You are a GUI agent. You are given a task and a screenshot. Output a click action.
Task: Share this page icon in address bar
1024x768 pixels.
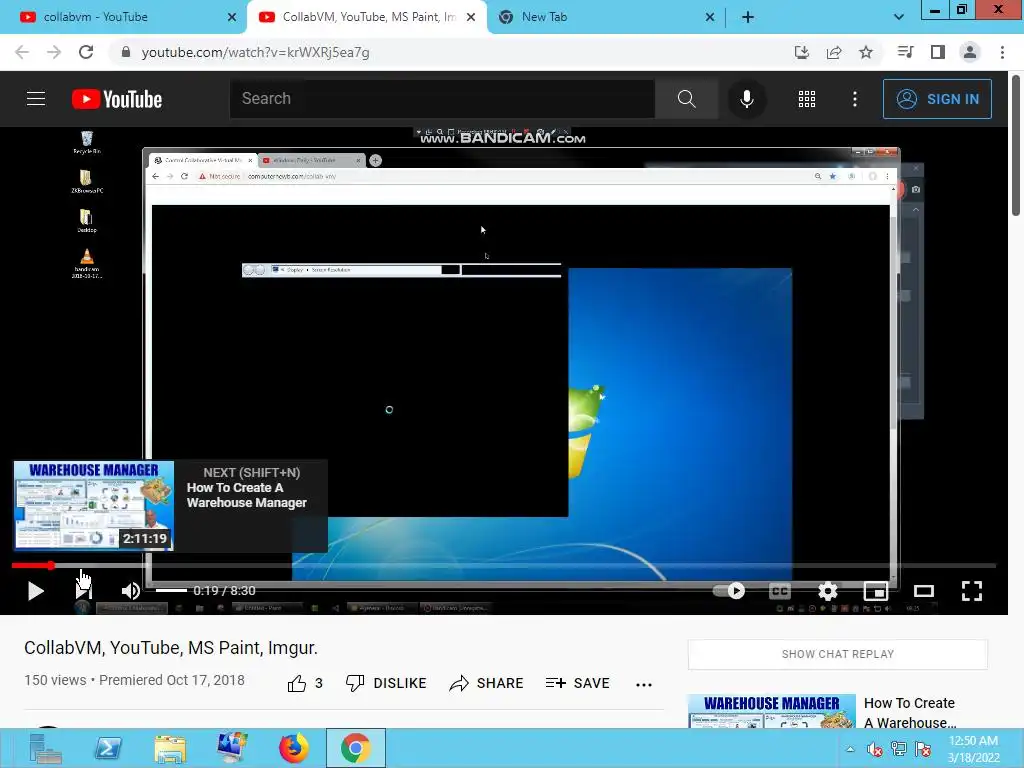click(834, 52)
